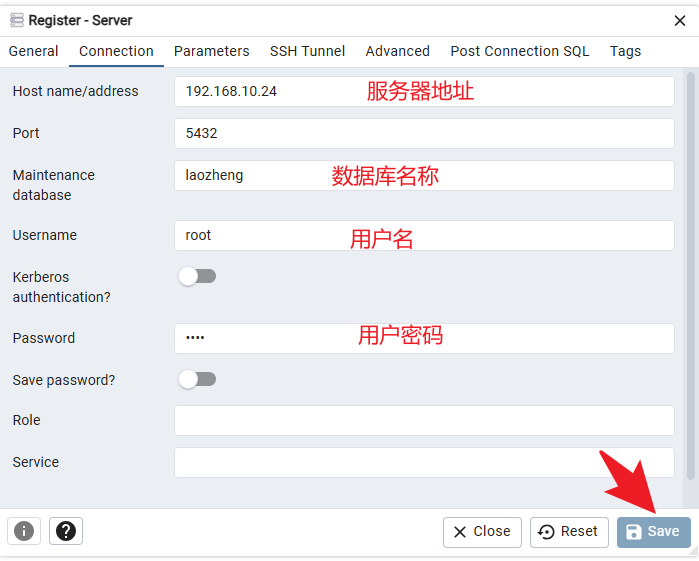Click the Reset button
Image resolution: width=699 pixels, height=561 pixels.
[568, 532]
